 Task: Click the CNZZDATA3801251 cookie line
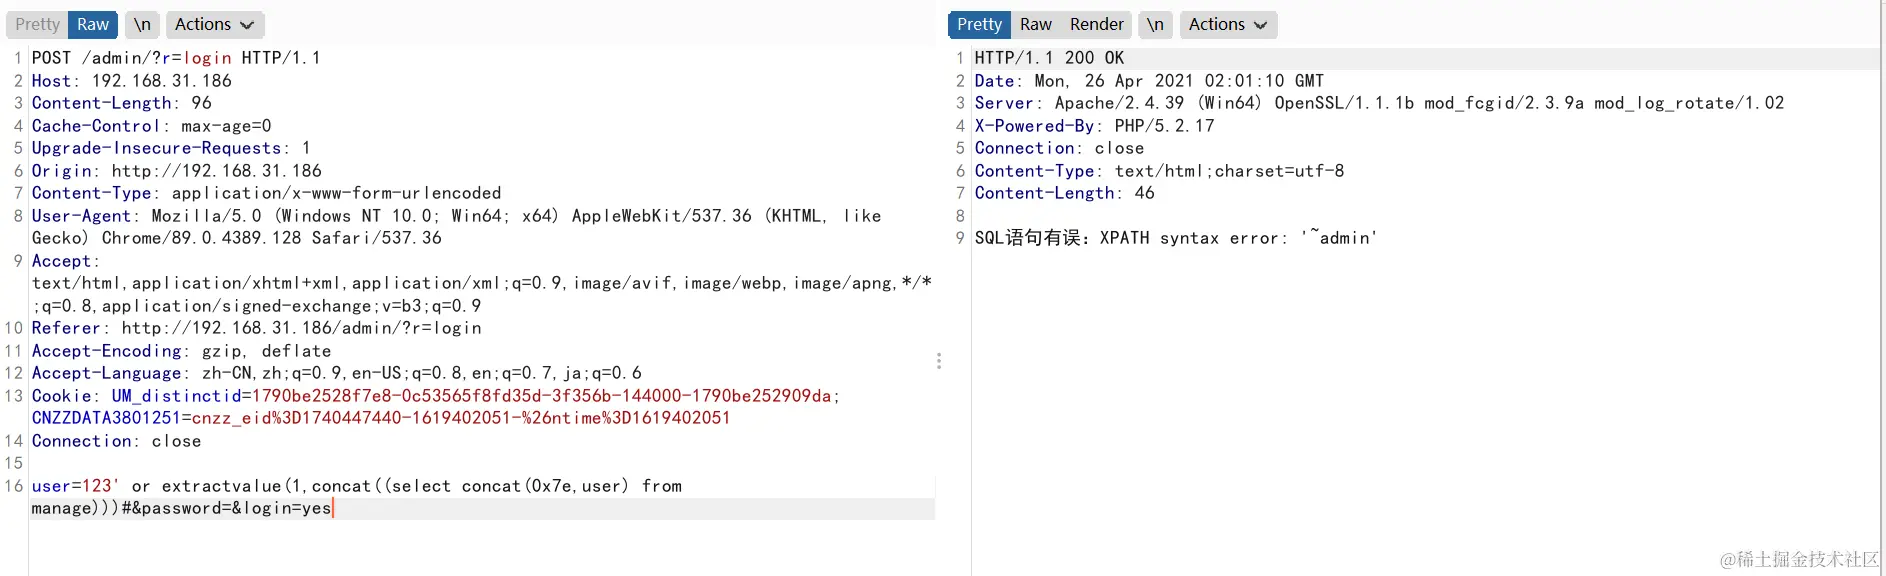click(x=381, y=418)
